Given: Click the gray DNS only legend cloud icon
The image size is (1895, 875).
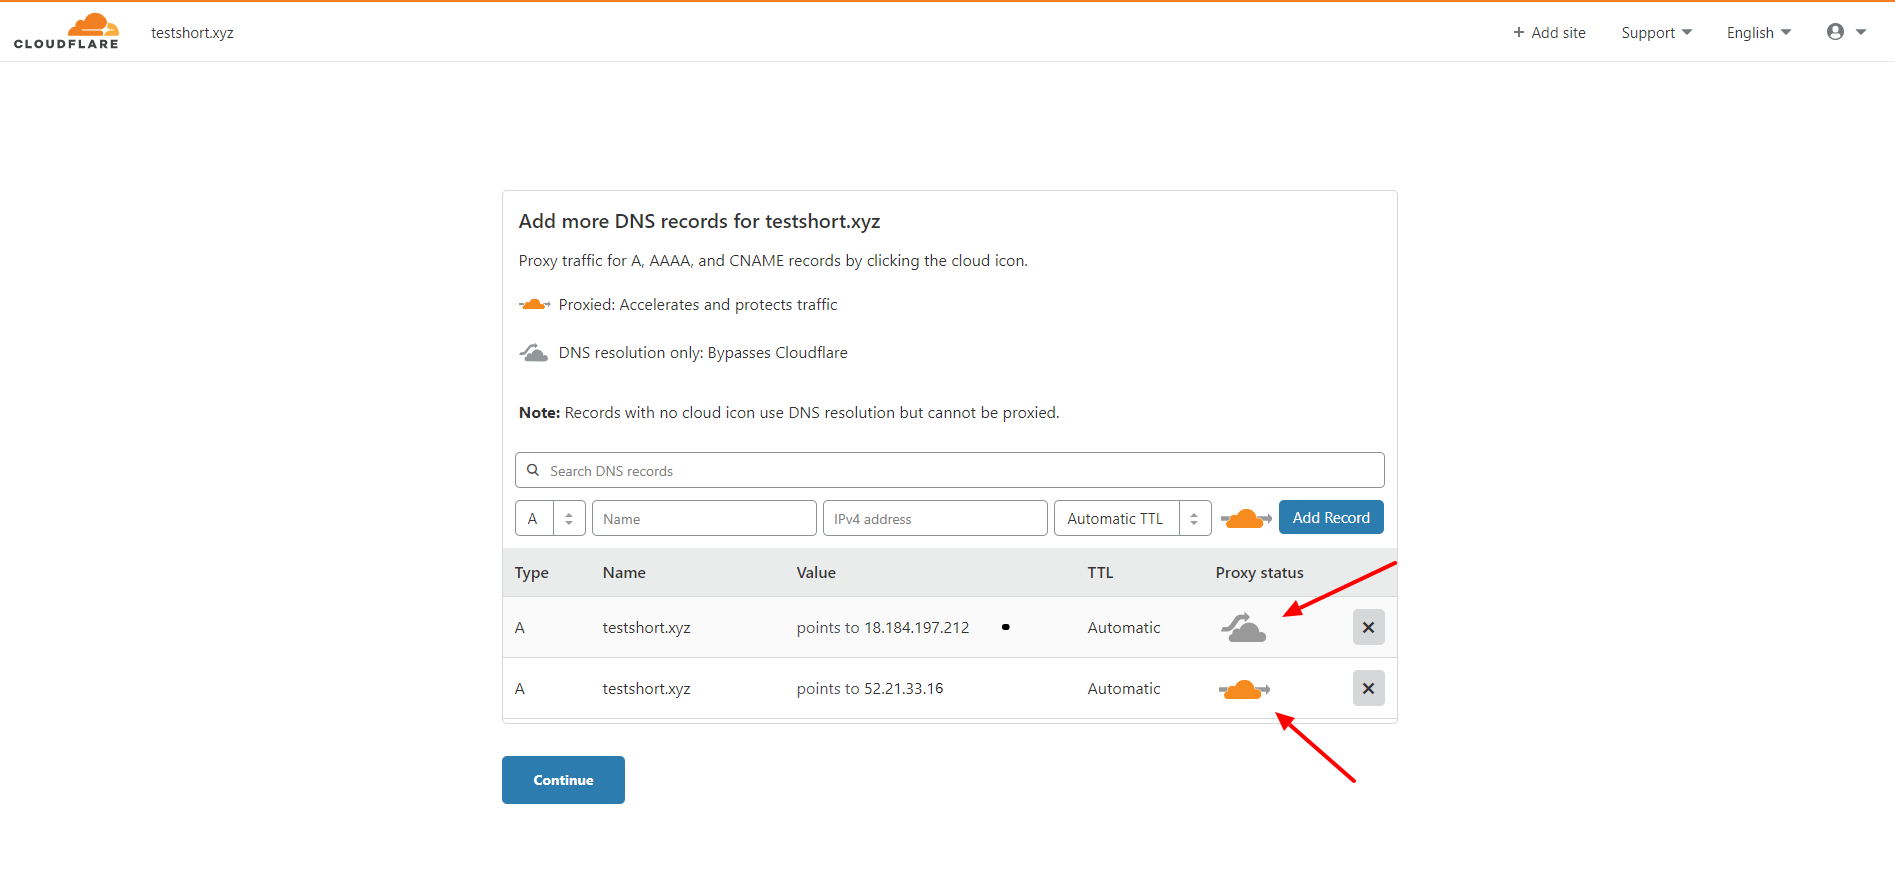Looking at the screenshot, I should click(x=534, y=353).
